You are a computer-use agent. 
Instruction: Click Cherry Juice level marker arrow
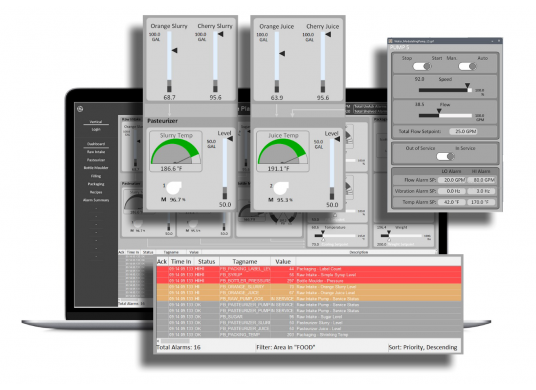click(328, 34)
